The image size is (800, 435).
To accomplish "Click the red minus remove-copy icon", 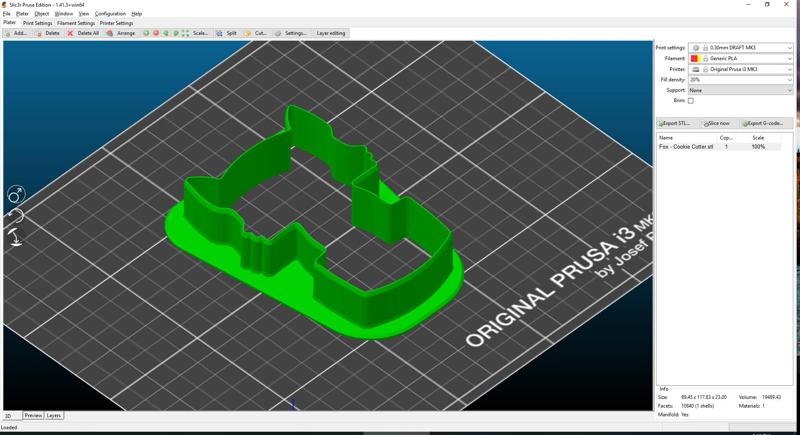I will pyautogui.click(x=156, y=33).
